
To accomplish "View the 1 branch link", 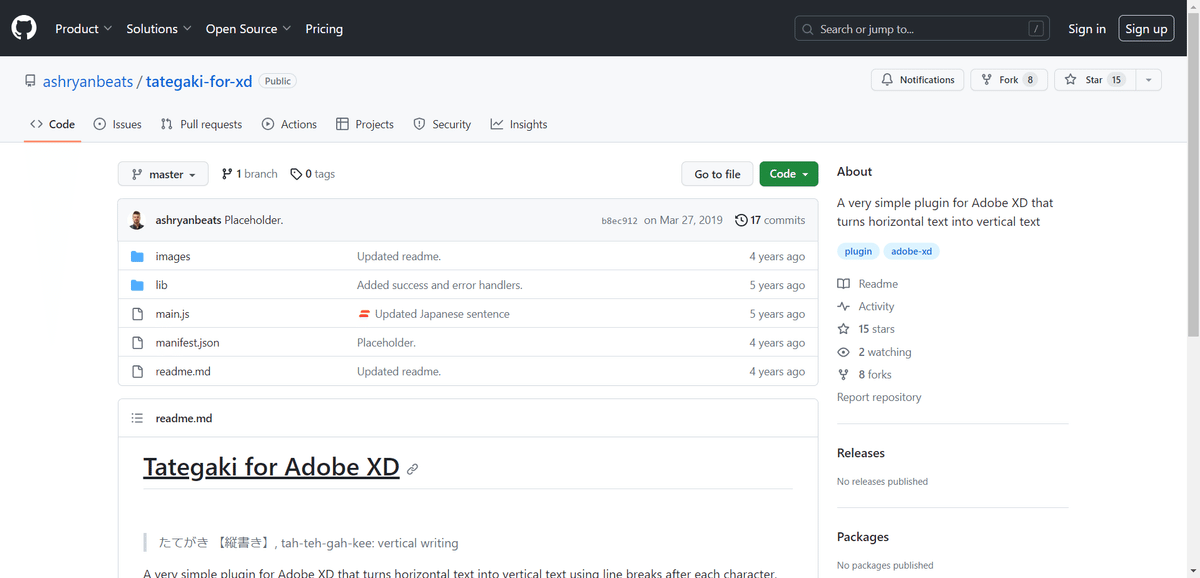I will coord(250,174).
